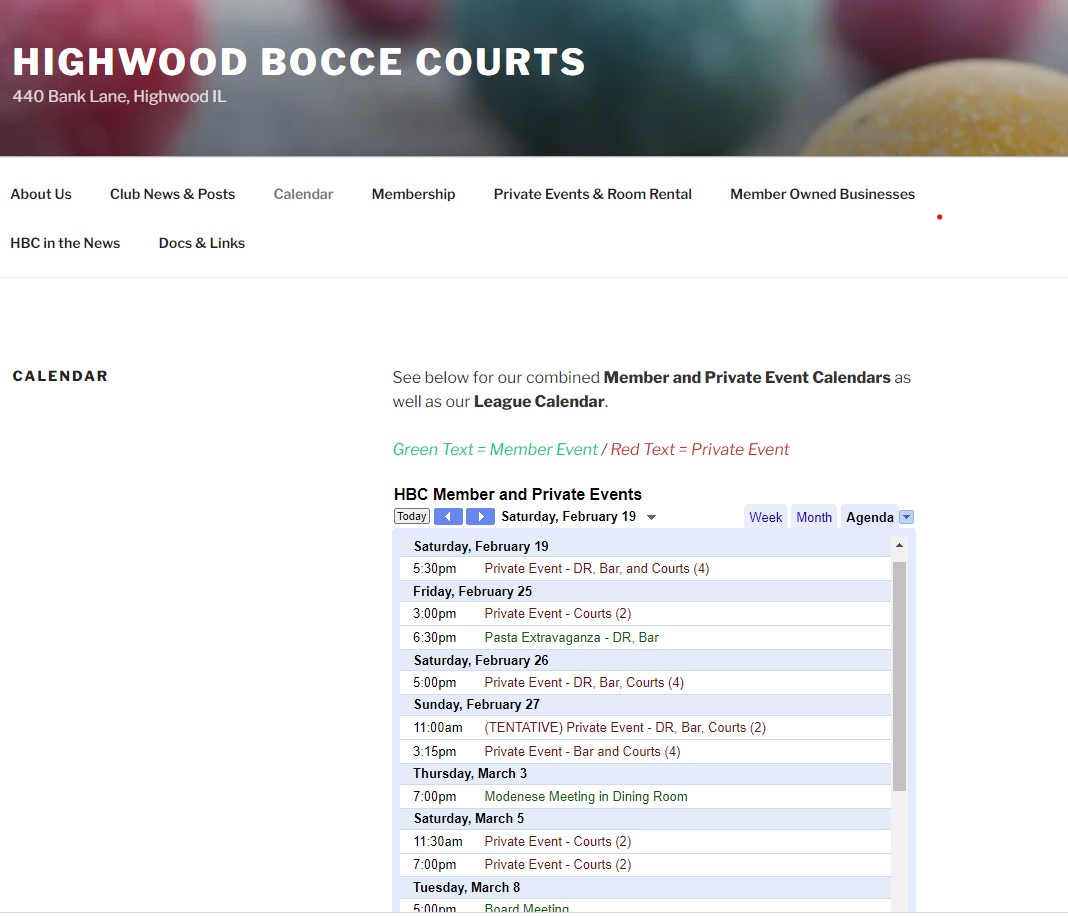This screenshot has height=917, width=1068.
Task: Open HBC in the News
Action: tap(65, 243)
